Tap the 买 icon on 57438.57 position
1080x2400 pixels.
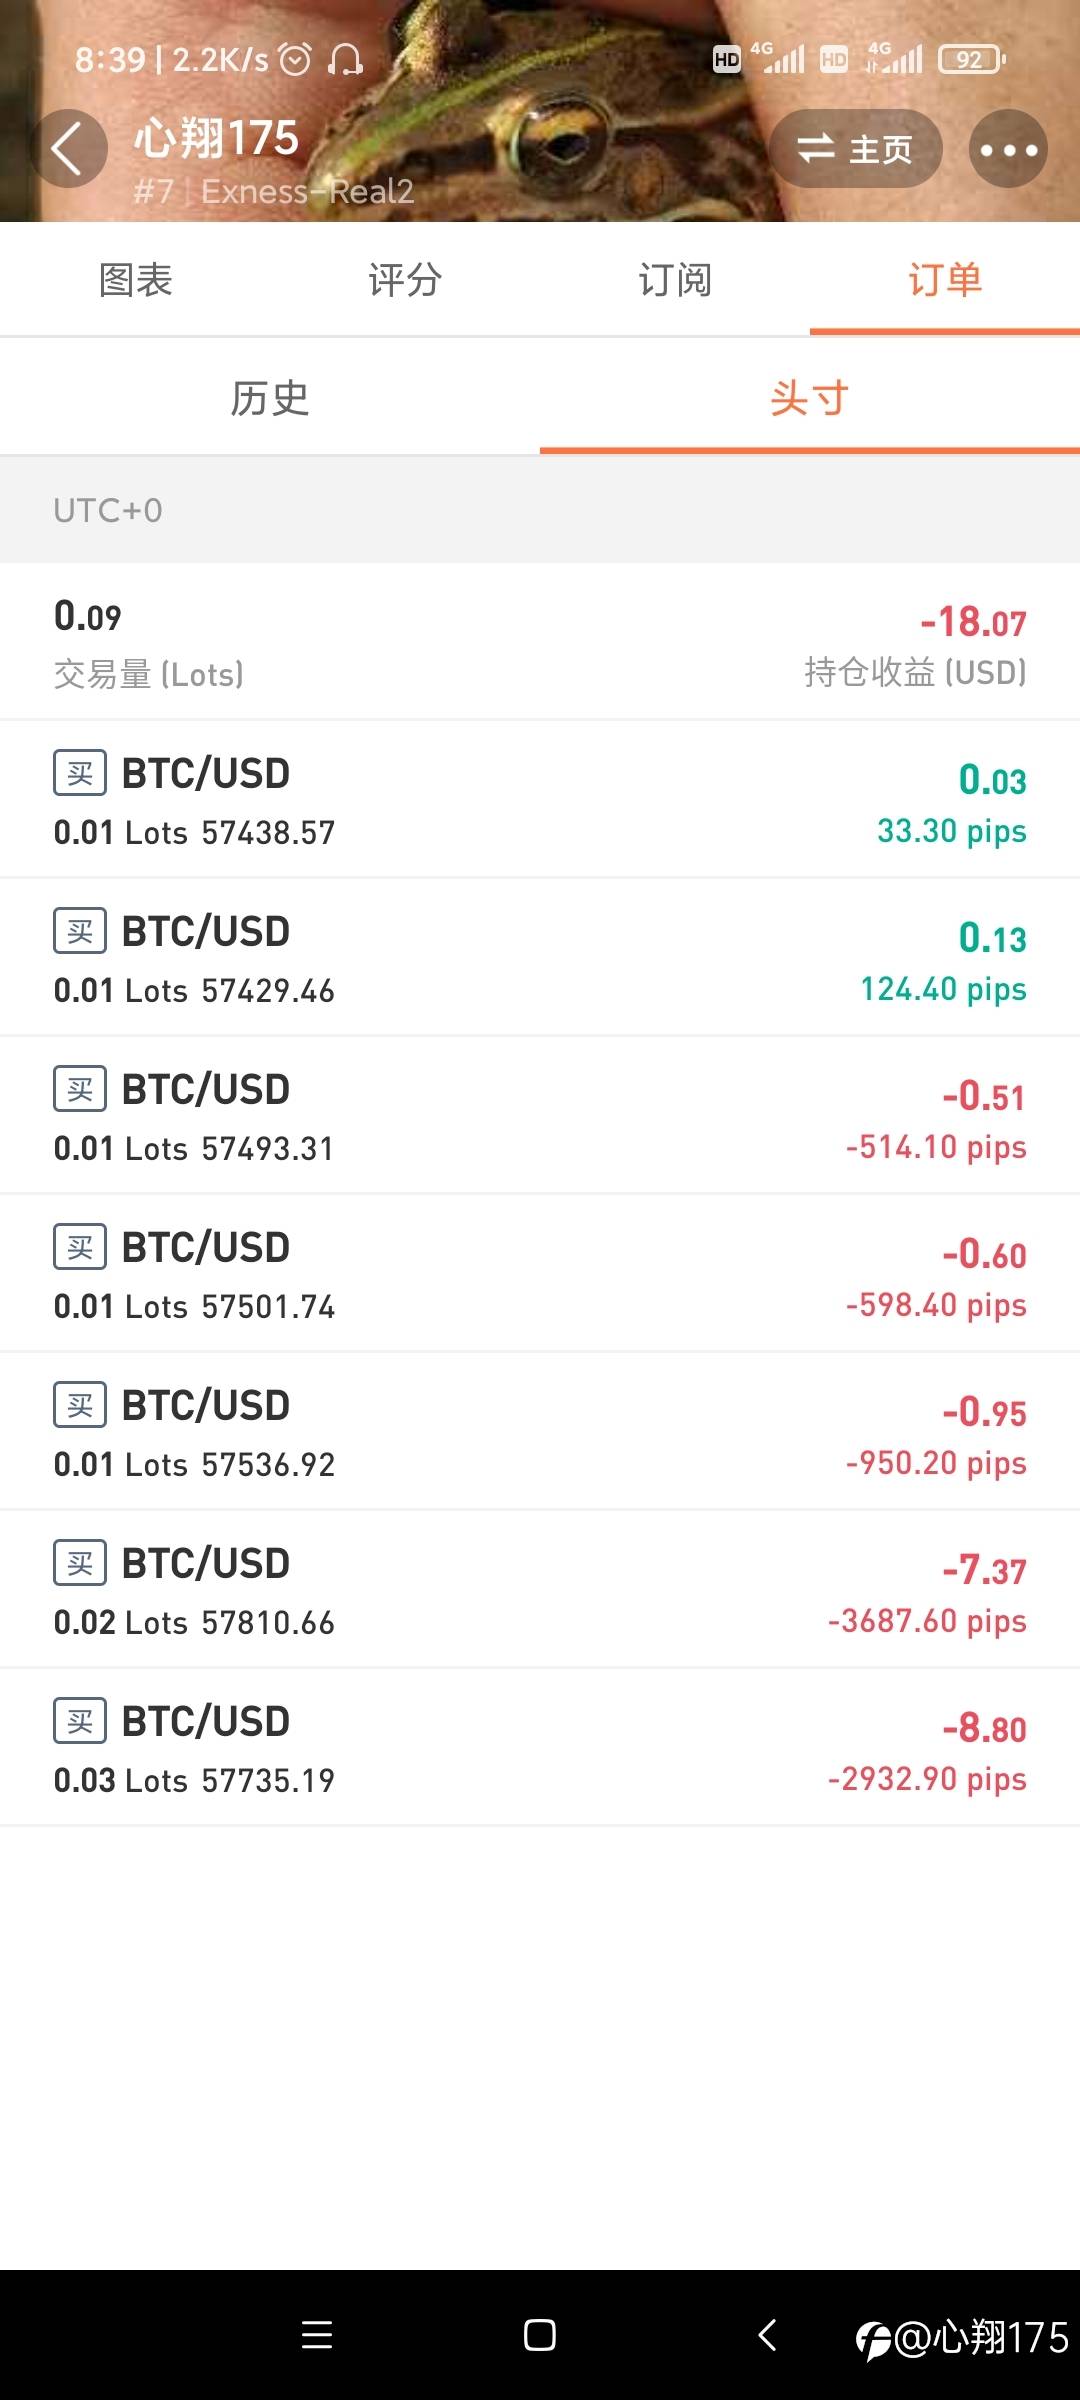pyautogui.click(x=80, y=774)
